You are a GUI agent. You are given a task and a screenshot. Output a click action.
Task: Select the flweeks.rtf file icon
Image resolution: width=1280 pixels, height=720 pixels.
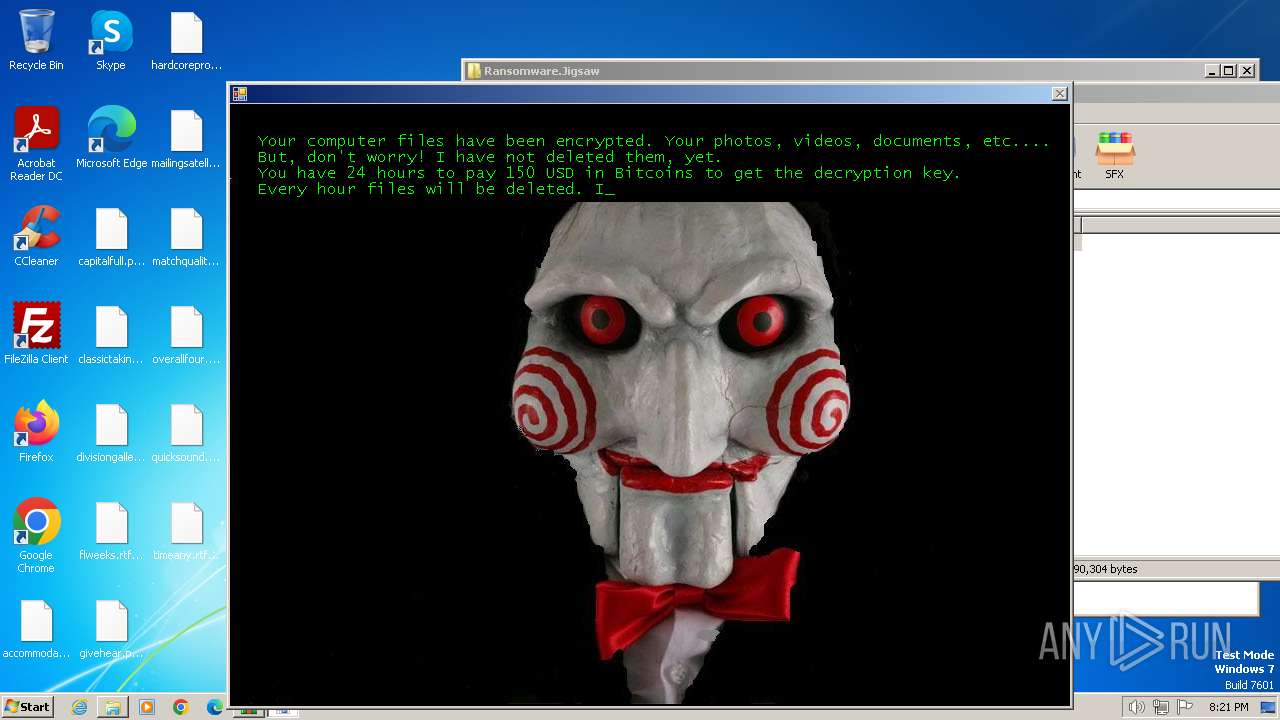(111, 531)
